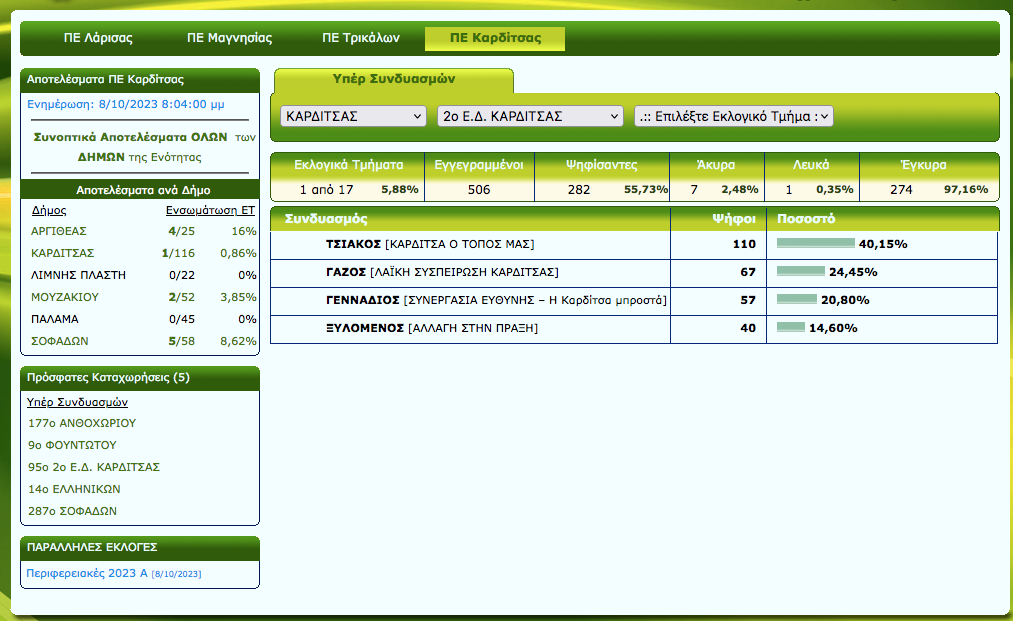1013x621 pixels.
Task: Open ΣΟΦΑΔΩΝ municipality results
Action: point(59,341)
